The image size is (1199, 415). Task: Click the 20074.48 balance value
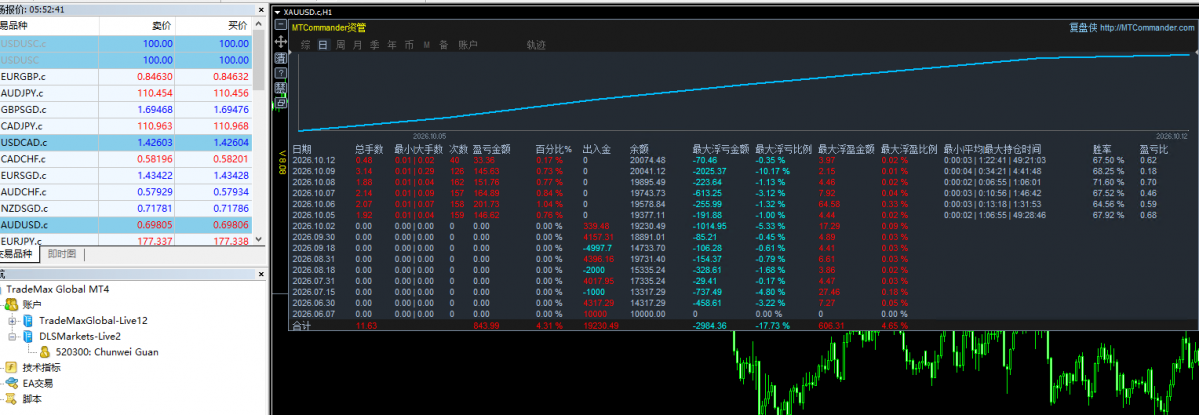point(648,160)
